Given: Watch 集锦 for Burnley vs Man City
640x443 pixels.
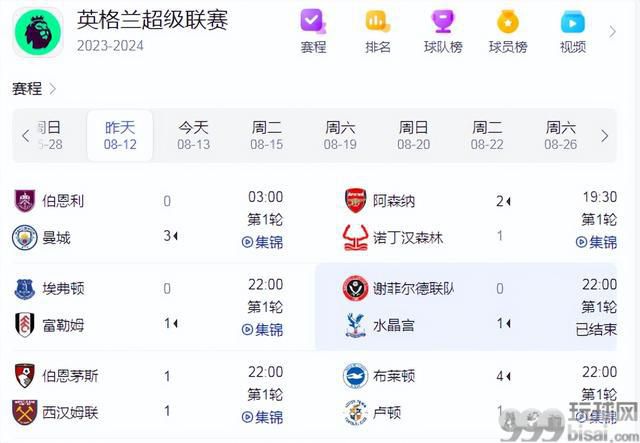Looking at the screenshot, I should click(262, 242).
